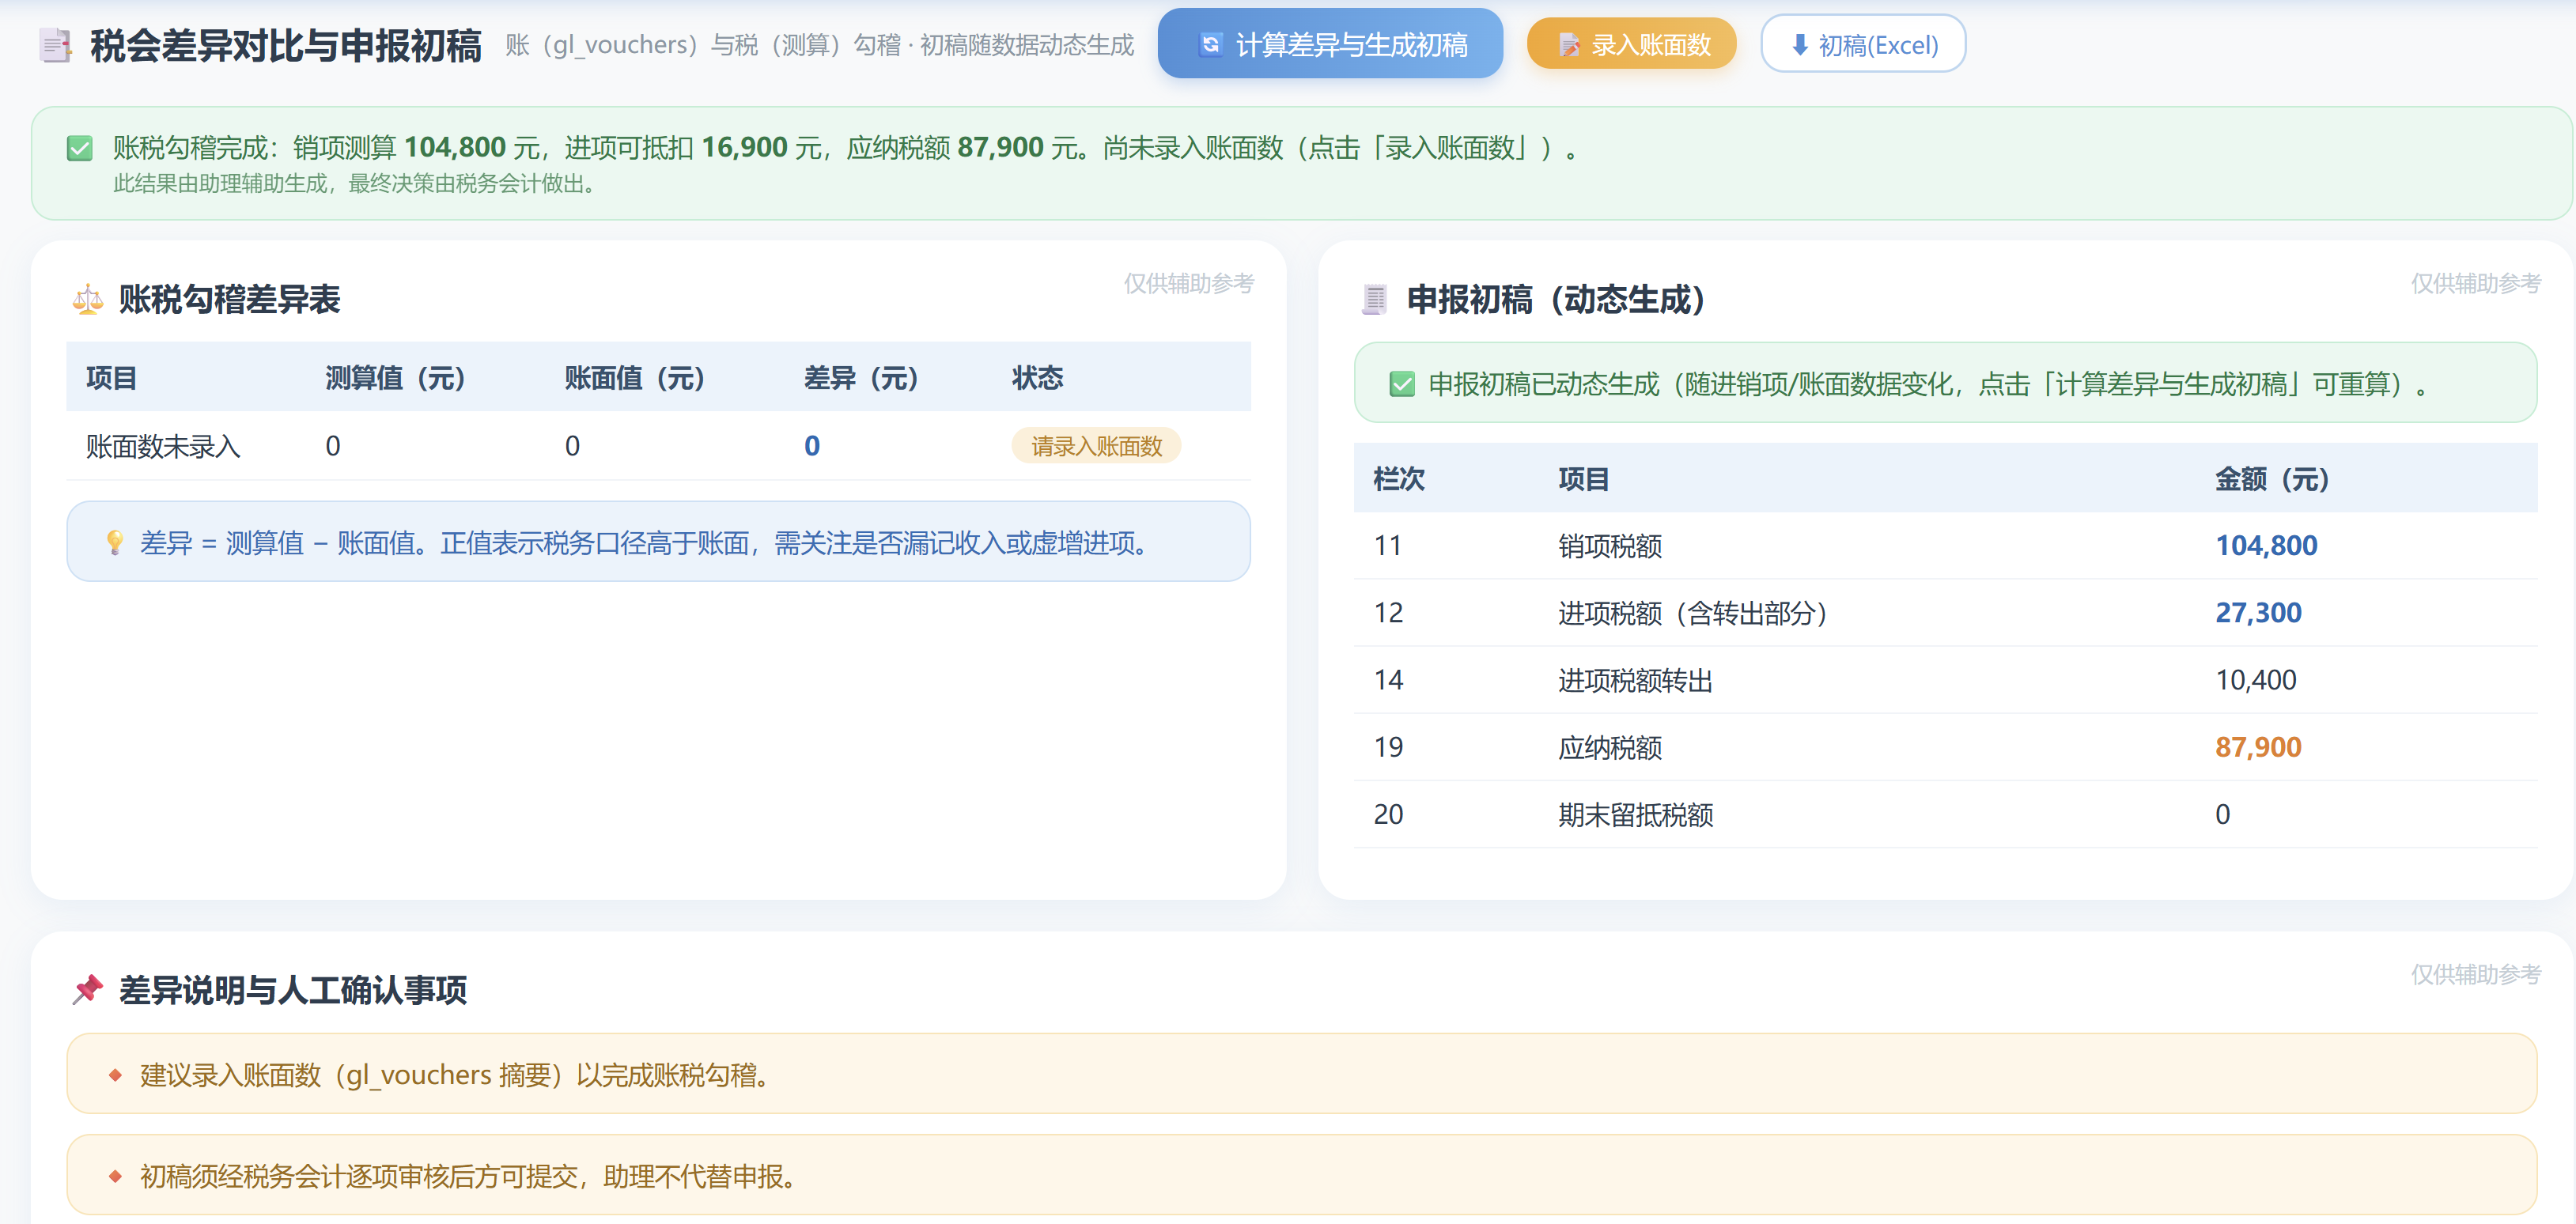Click the 金额（元） column header
This screenshot has height=1224, width=2576.
(2272, 479)
